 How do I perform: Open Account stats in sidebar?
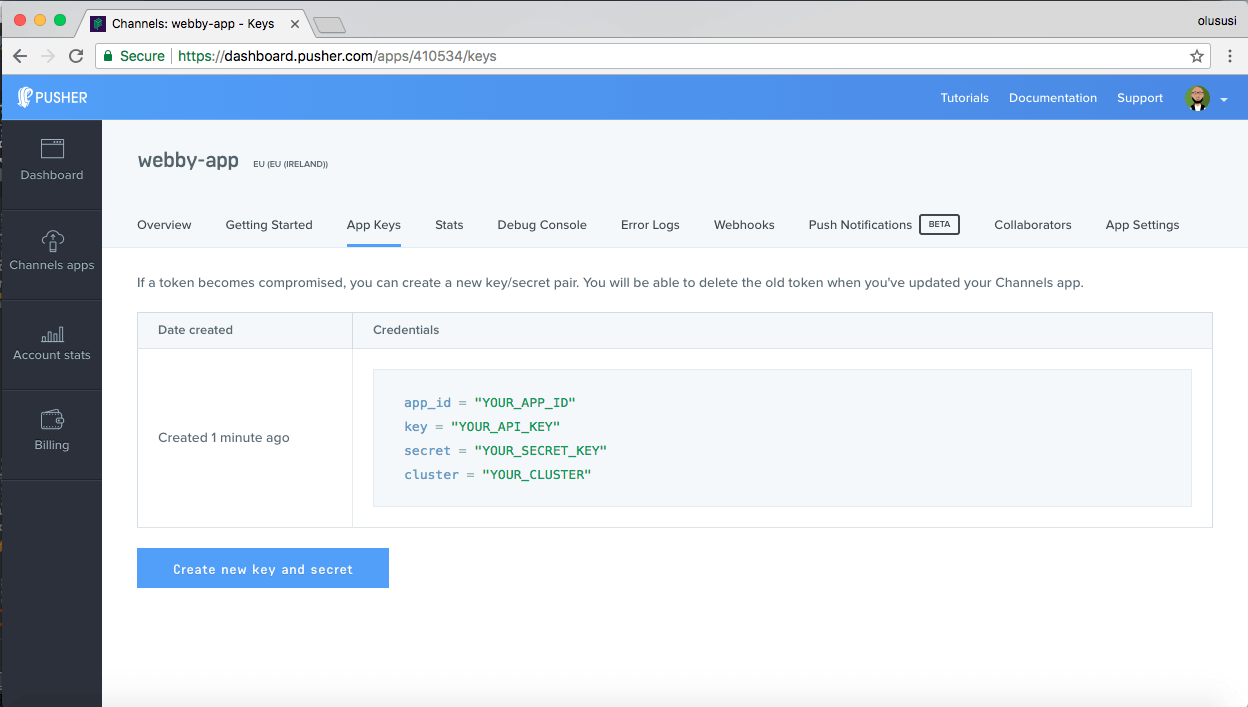pyautogui.click(x=52, y=343)
